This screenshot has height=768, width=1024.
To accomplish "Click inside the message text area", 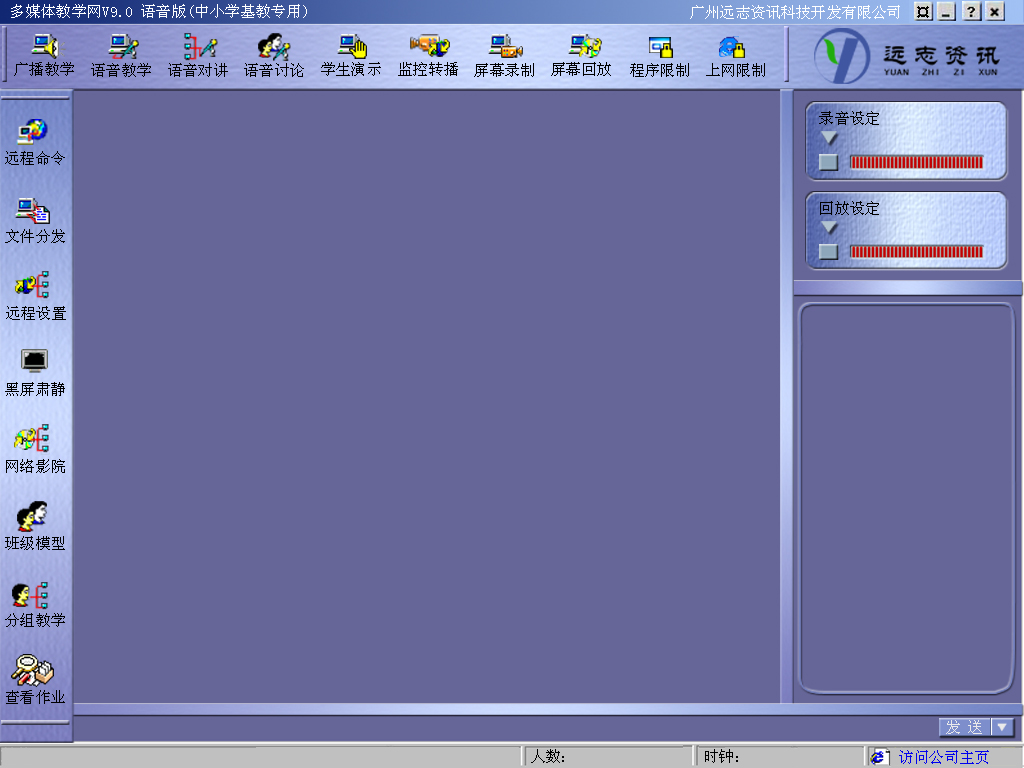I will click(906, 500).
